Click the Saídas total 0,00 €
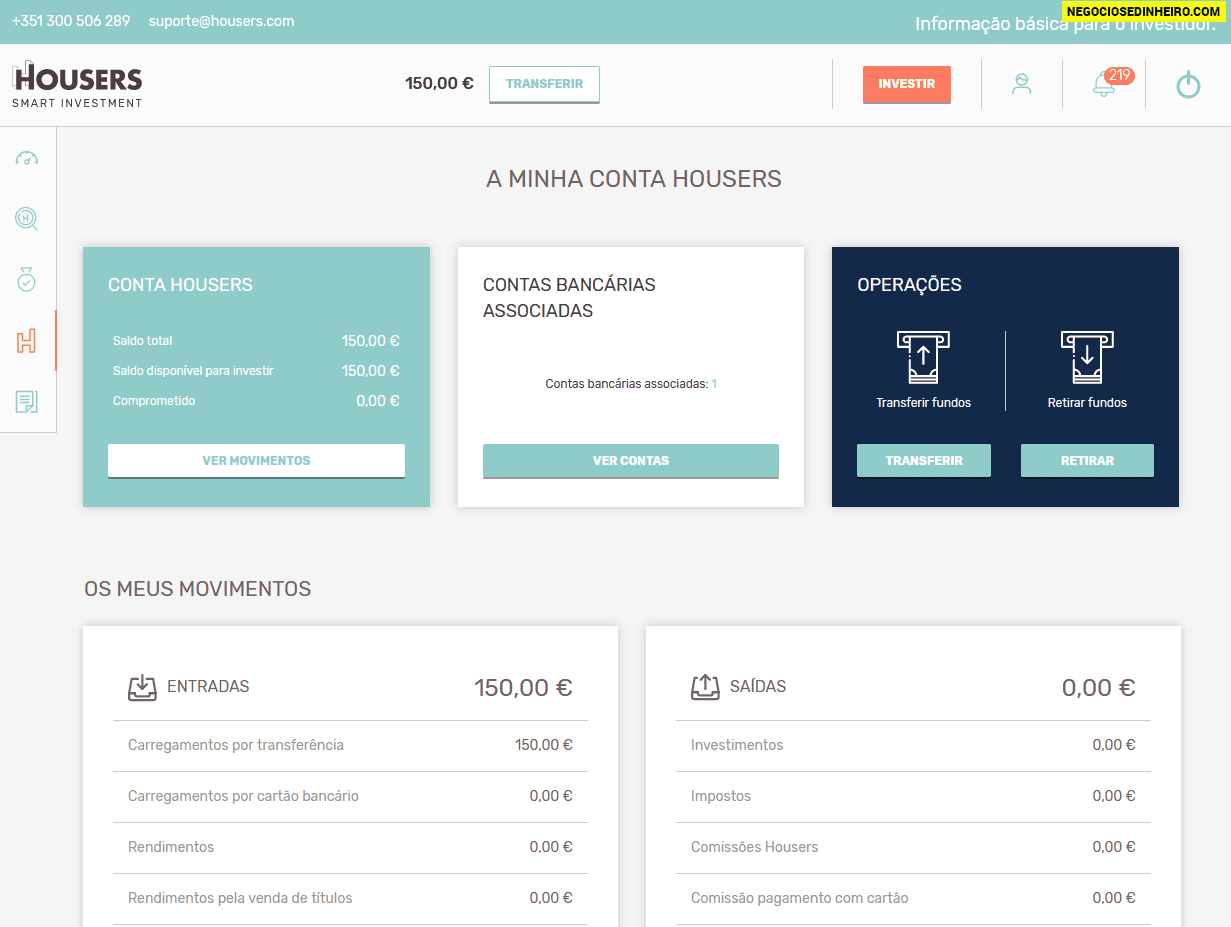 (x=1098, y=688)
